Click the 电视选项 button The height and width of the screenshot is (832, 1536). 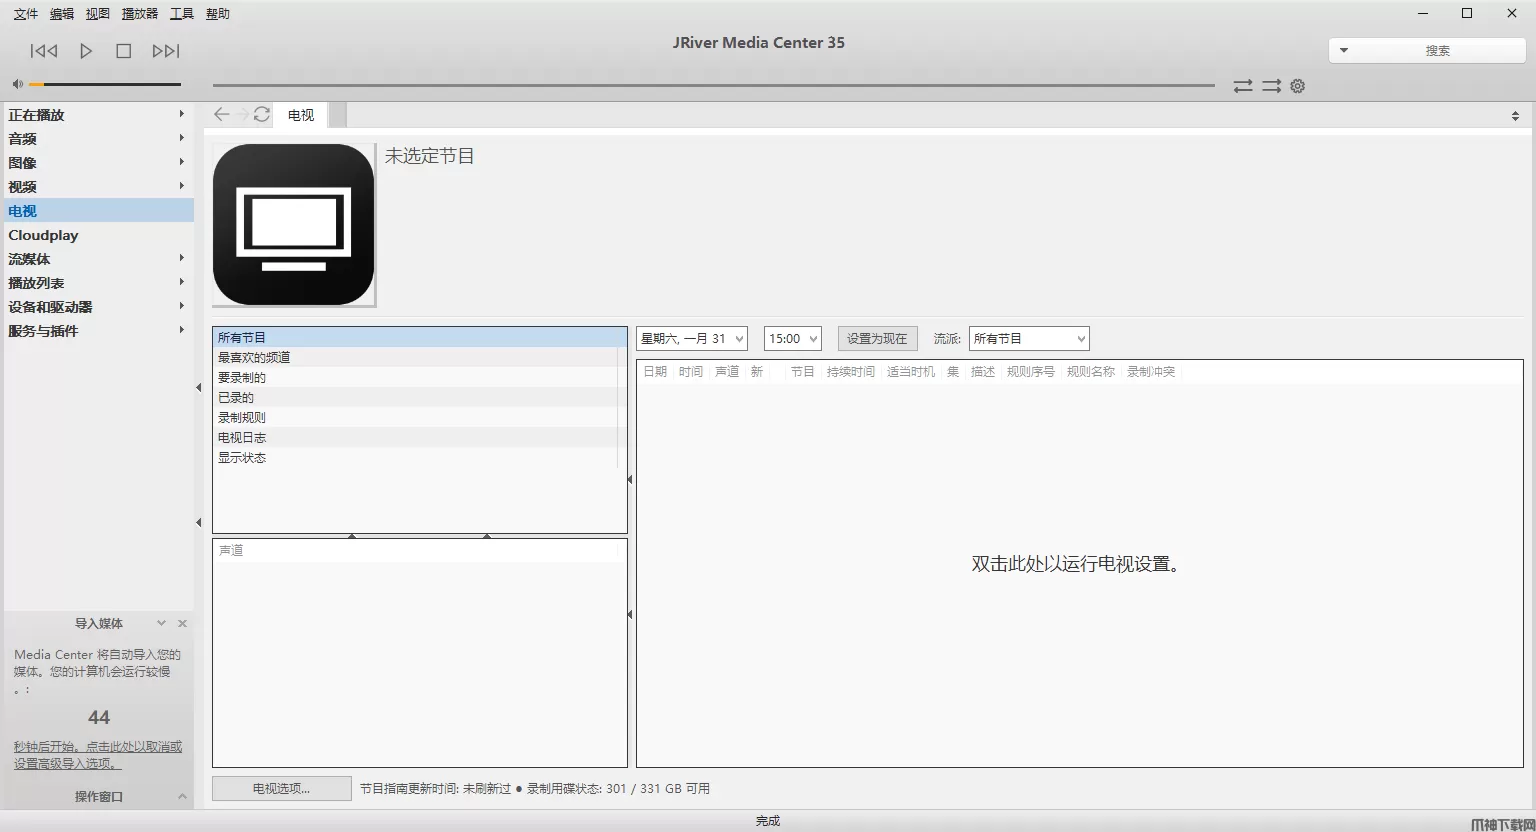281,788
